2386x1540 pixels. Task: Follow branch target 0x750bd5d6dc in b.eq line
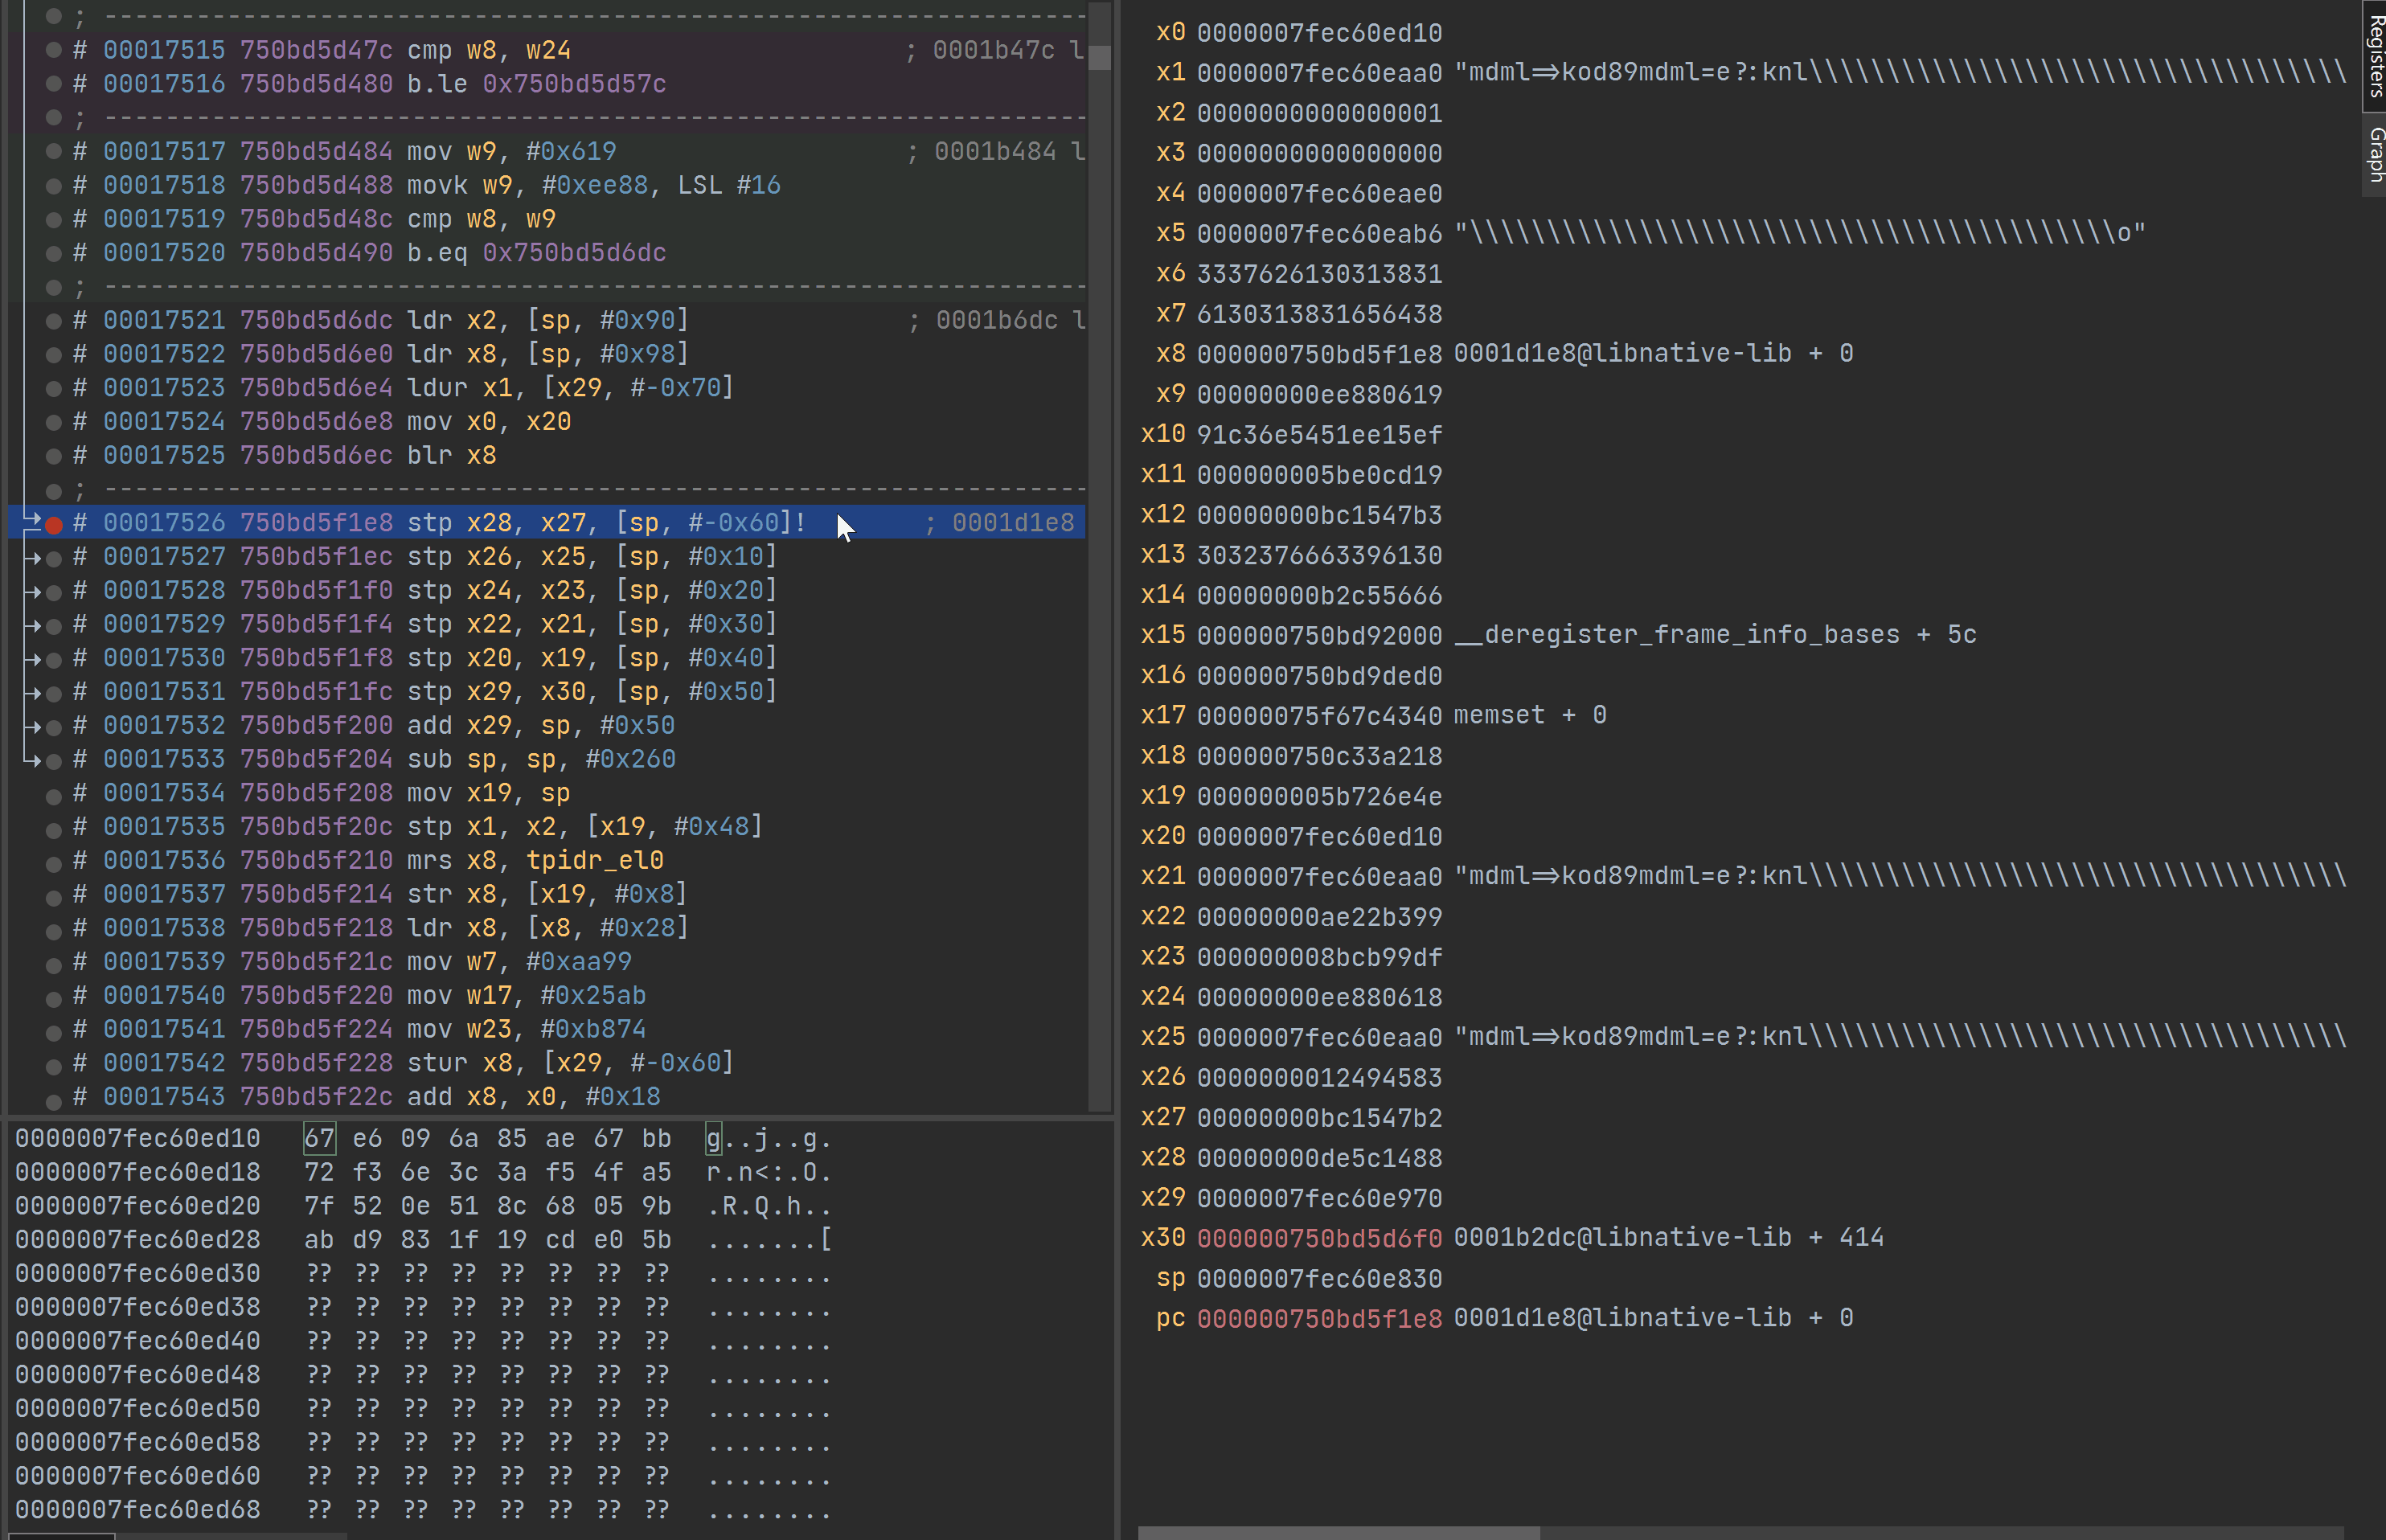pyautogui.click(x=574, y=253)
